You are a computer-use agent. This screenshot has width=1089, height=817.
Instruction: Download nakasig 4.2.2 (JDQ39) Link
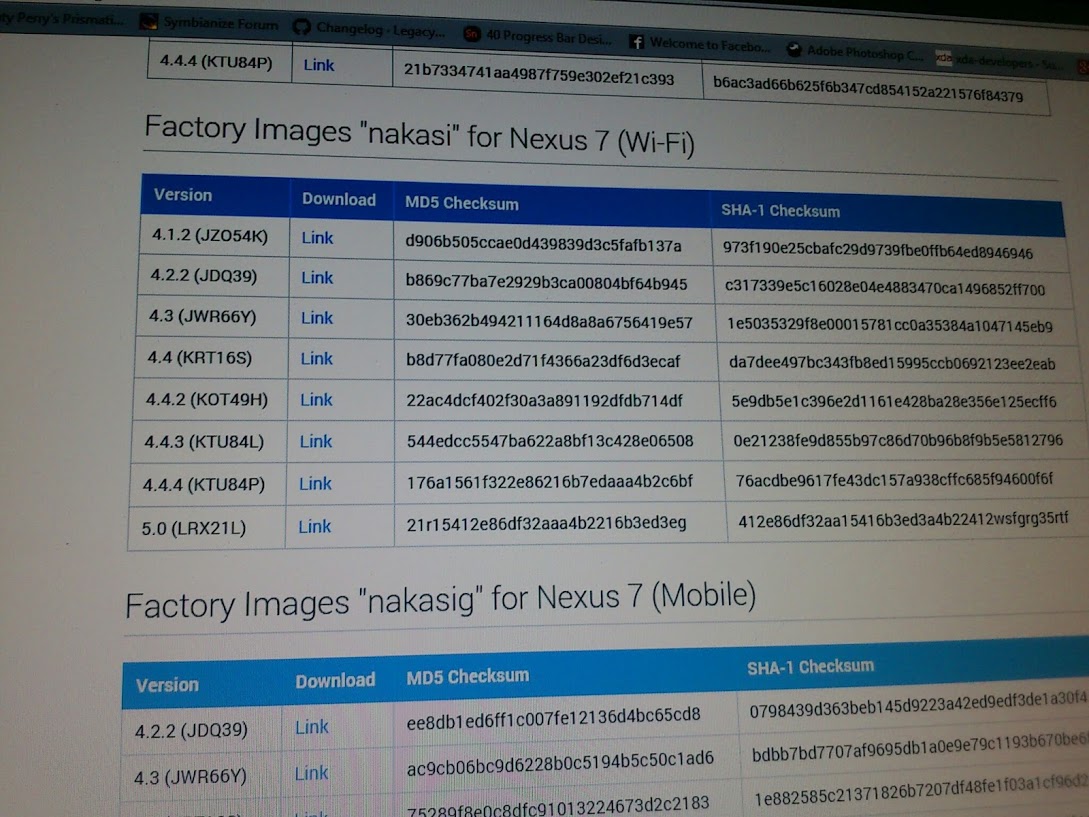tap(311, 727)
